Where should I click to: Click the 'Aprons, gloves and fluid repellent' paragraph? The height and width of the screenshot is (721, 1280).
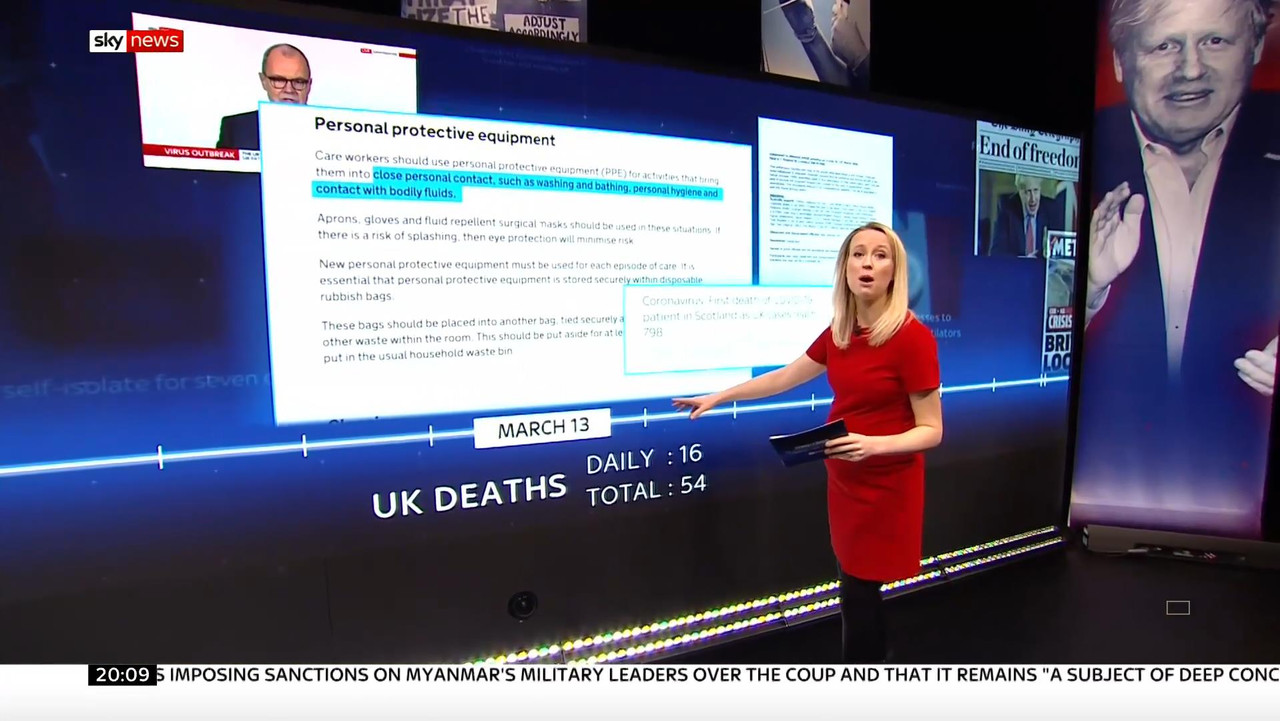(x=518, y=228)
